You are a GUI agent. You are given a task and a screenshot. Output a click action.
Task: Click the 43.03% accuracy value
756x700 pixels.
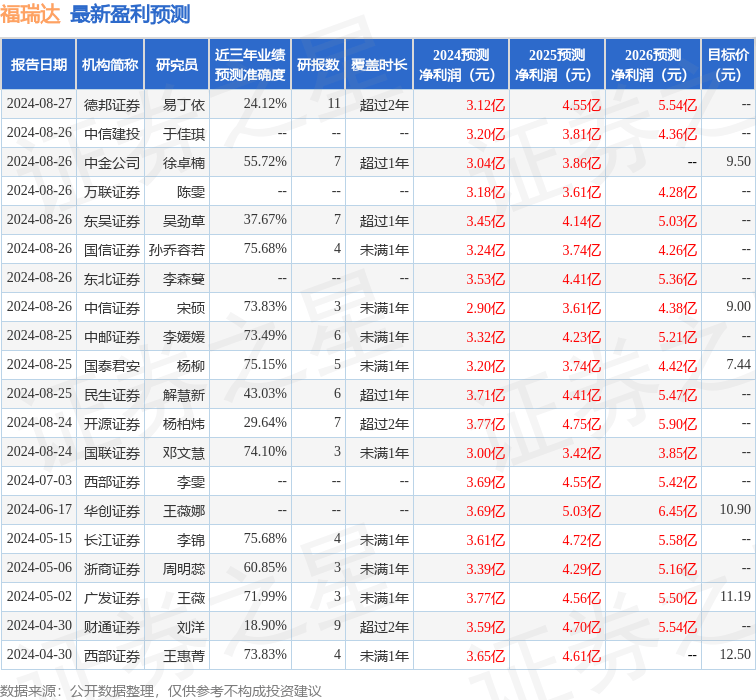tap(265, 393)
